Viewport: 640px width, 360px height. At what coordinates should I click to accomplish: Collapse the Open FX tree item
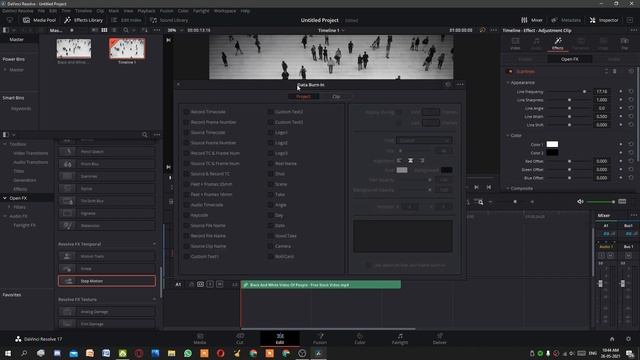click(x=5, y=198)
